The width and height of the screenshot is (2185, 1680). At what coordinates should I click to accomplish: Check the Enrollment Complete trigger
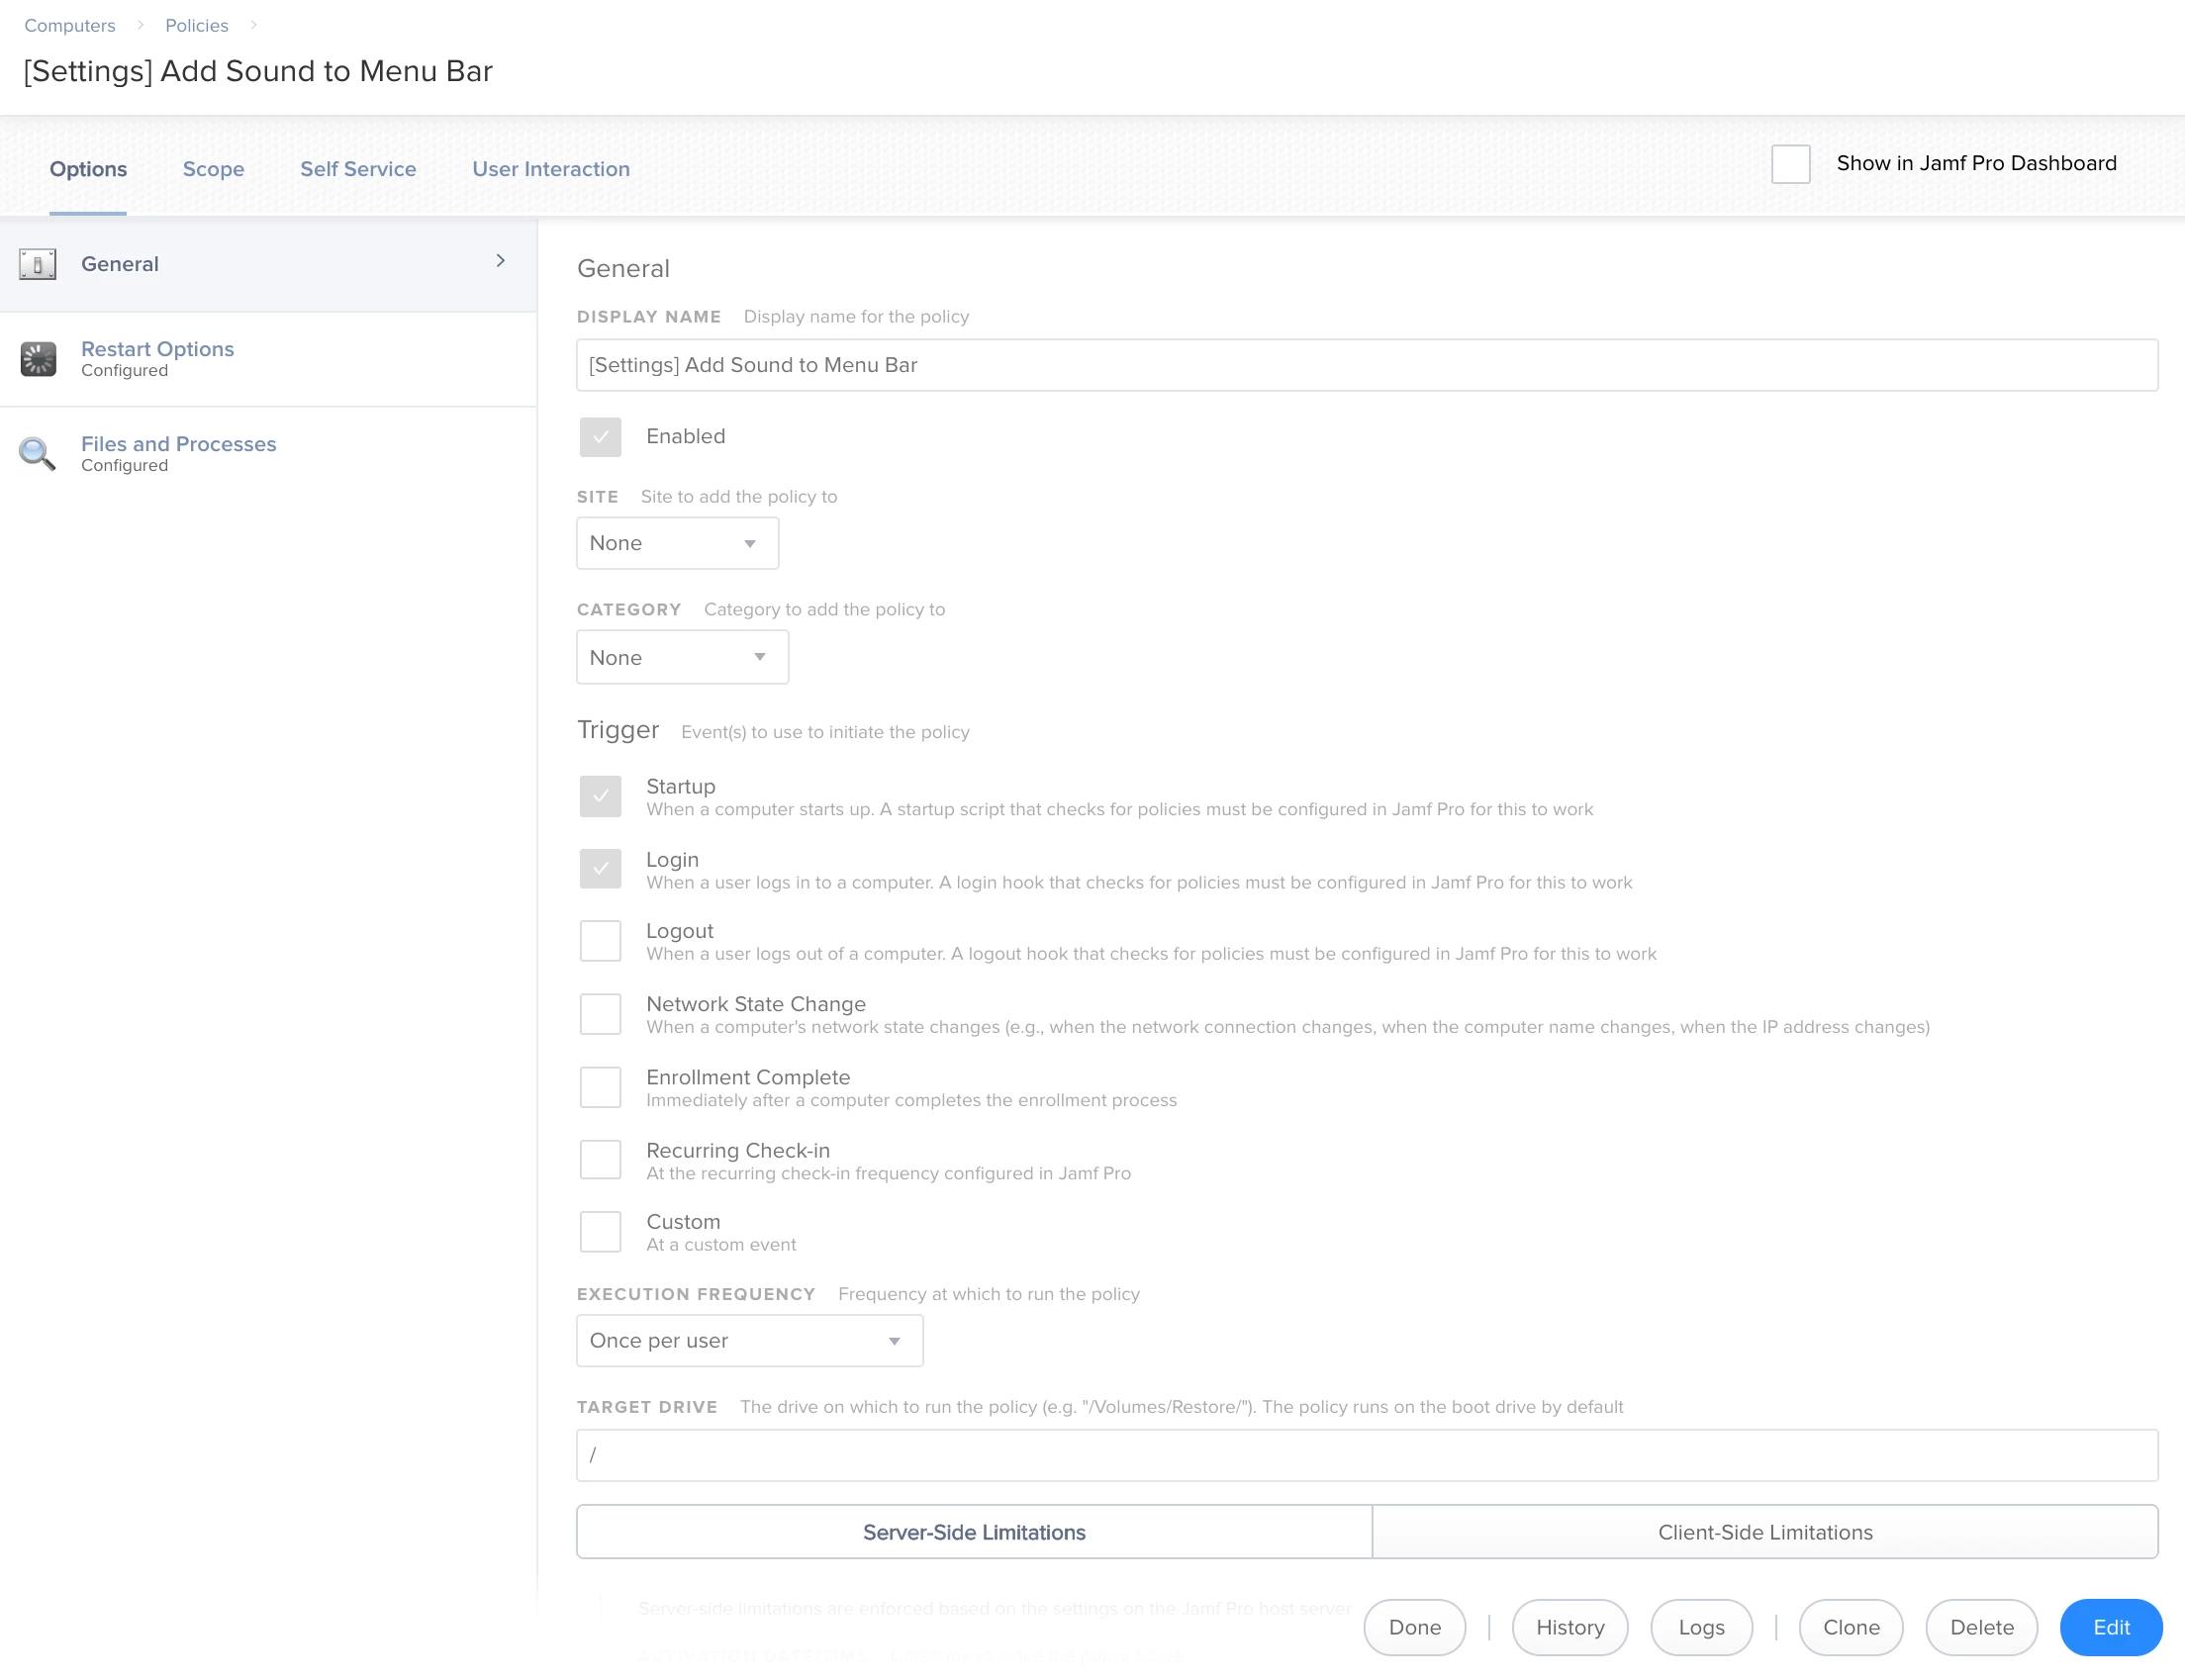(x=600, y=1087)
